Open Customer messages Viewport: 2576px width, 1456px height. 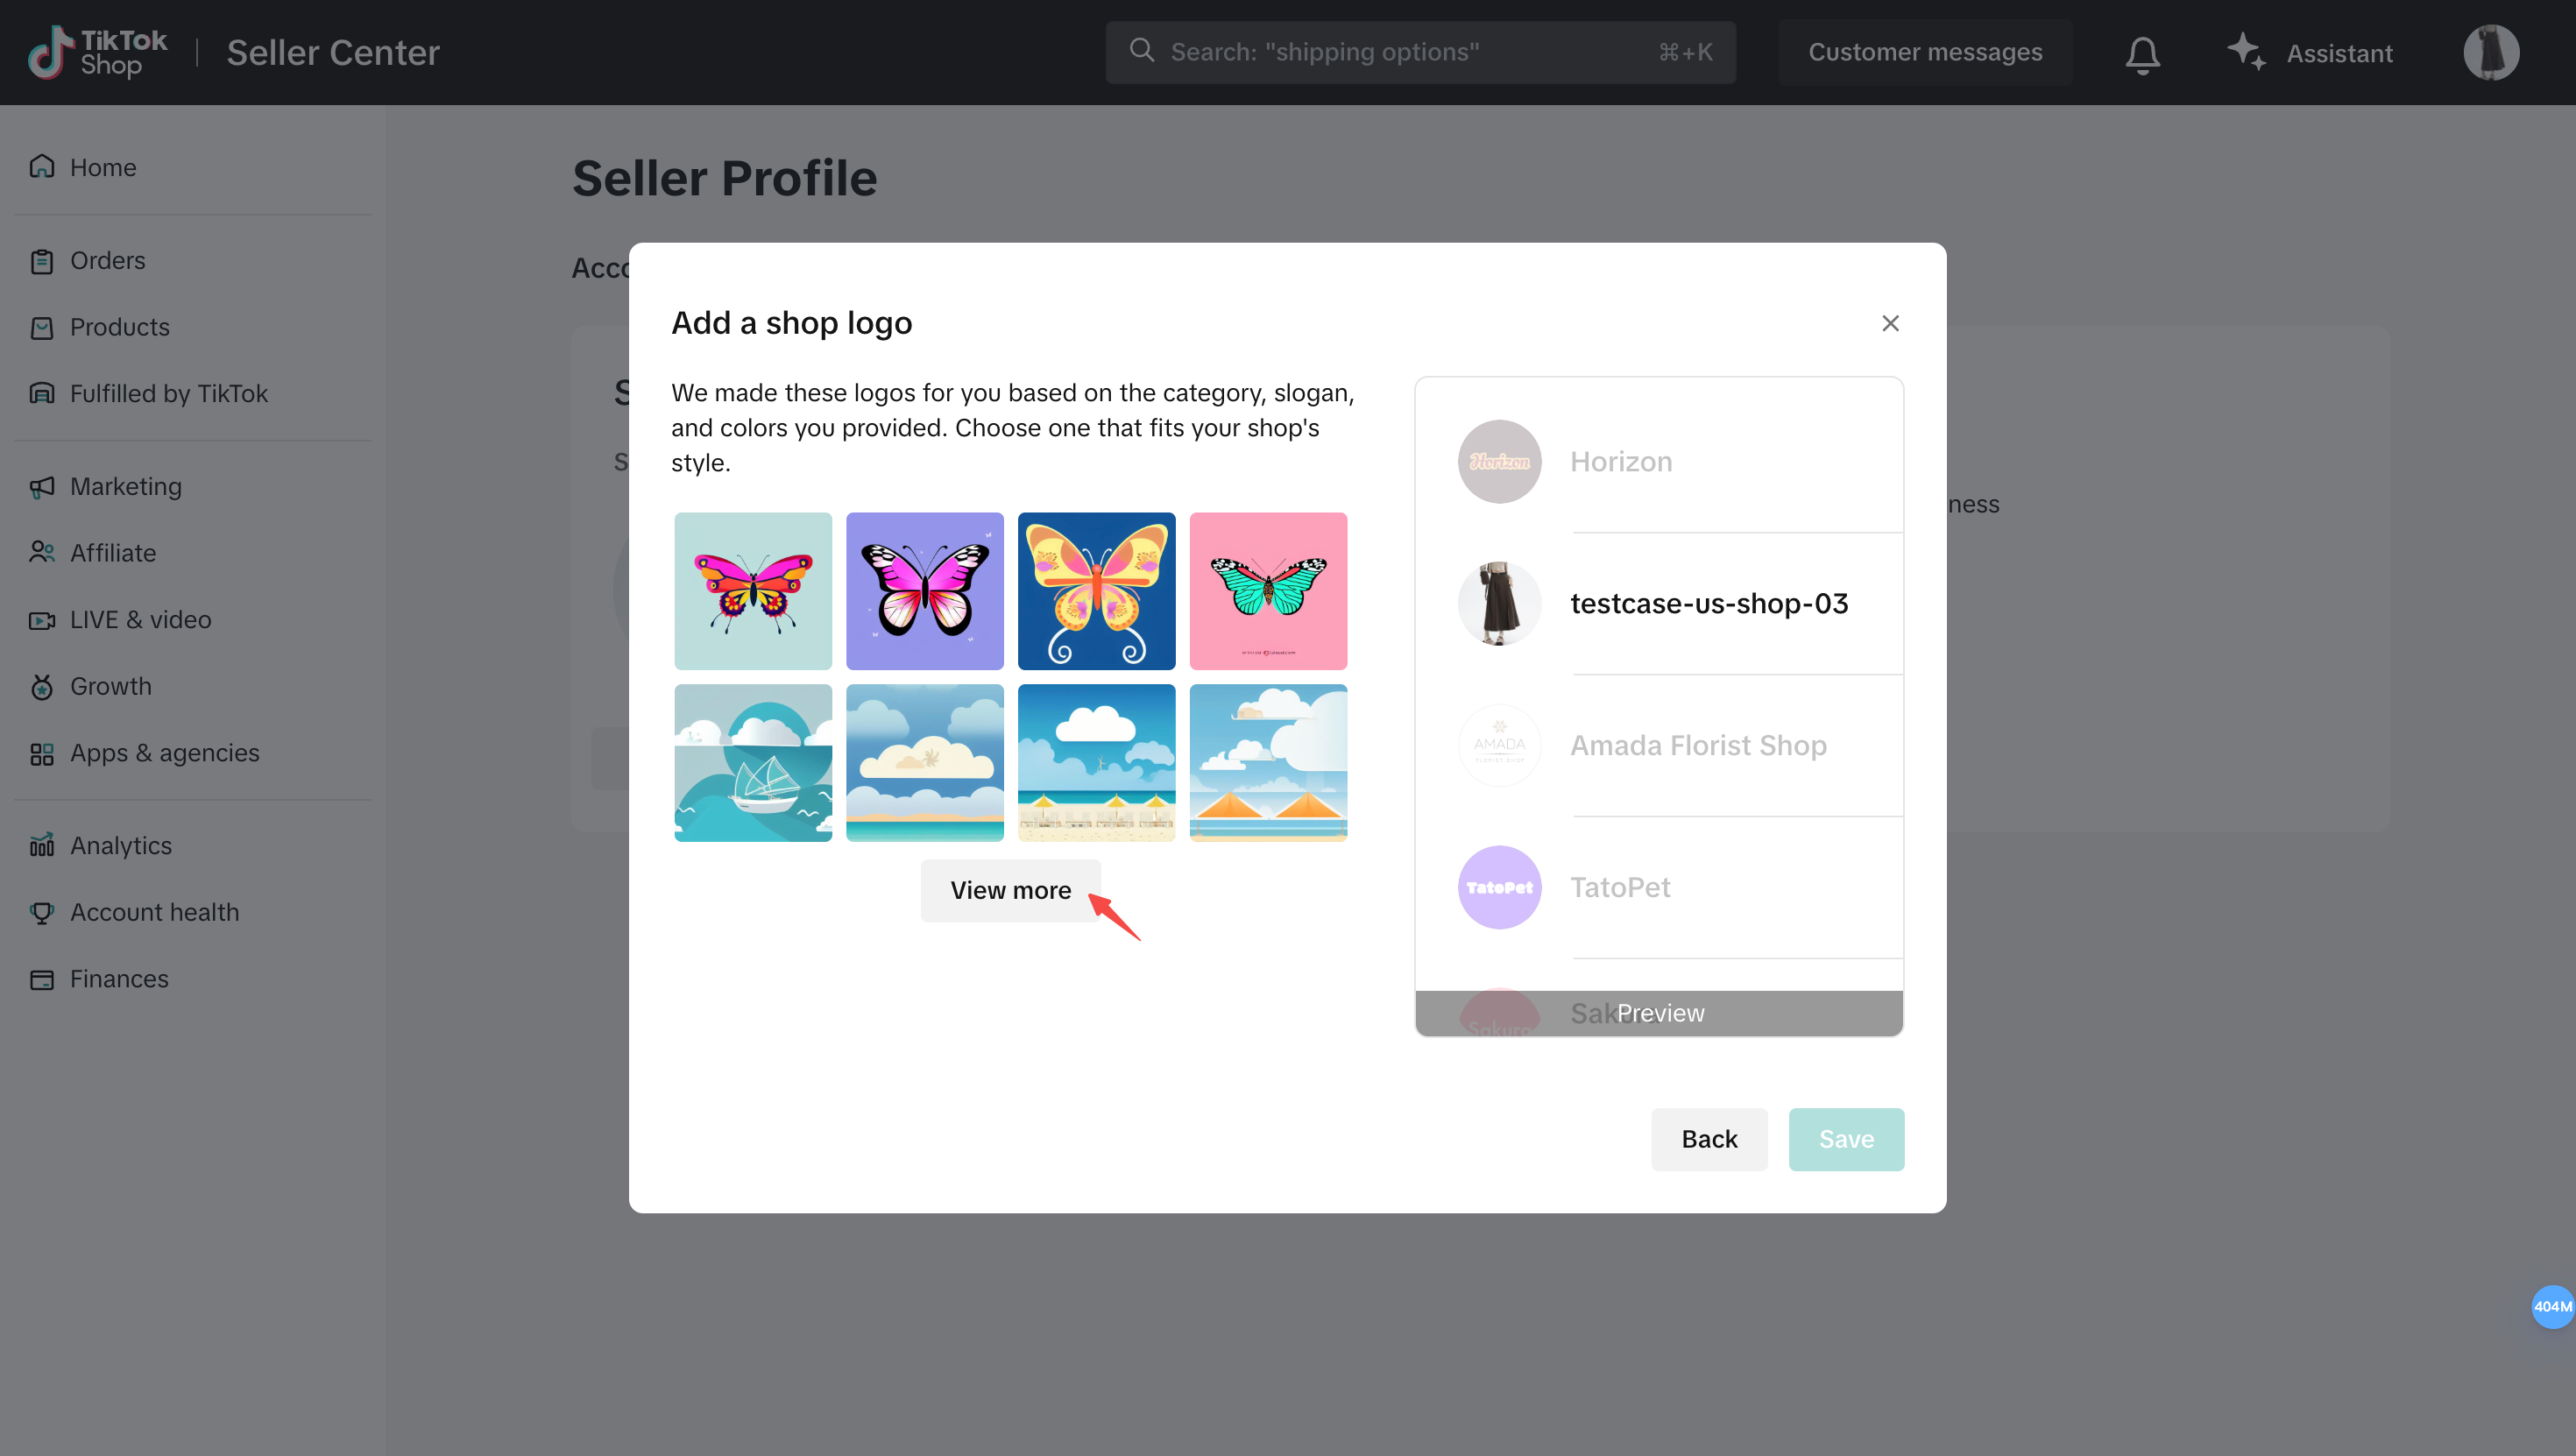1924,52
